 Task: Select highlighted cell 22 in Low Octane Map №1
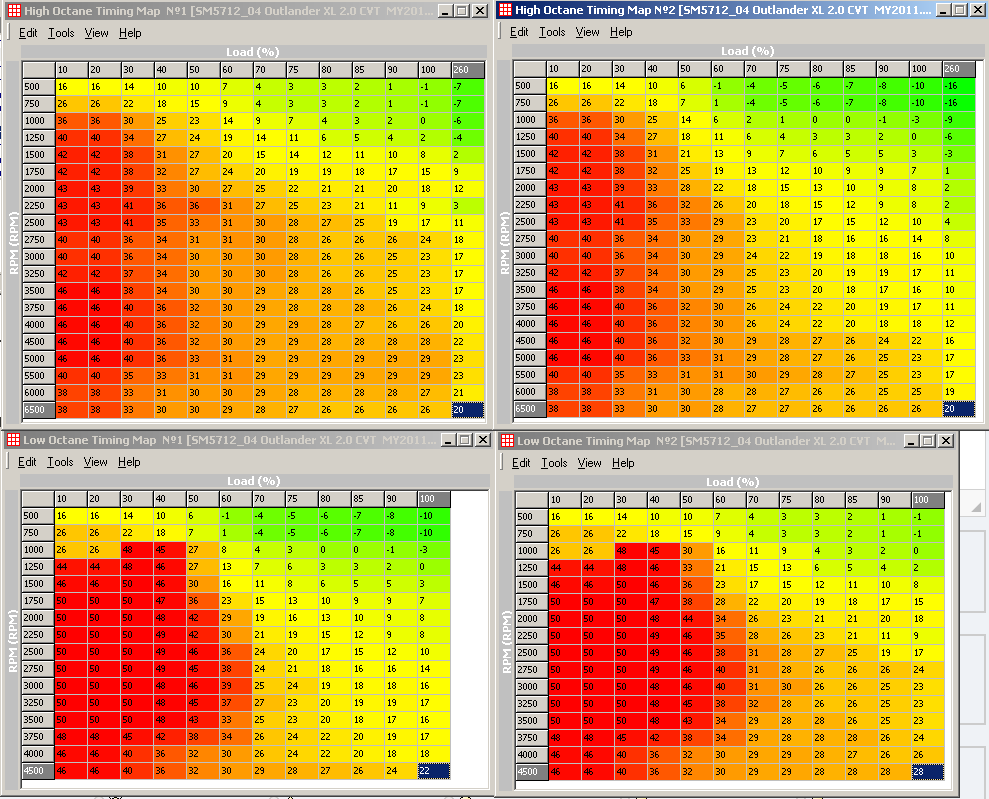click(434, 771)
